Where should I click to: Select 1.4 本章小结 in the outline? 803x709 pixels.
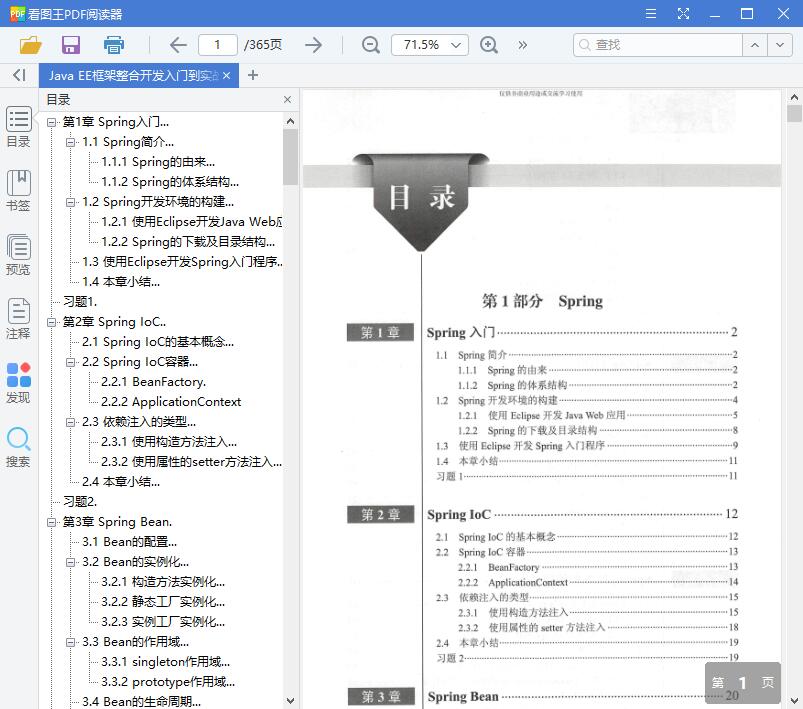click(x=121, y=282)
